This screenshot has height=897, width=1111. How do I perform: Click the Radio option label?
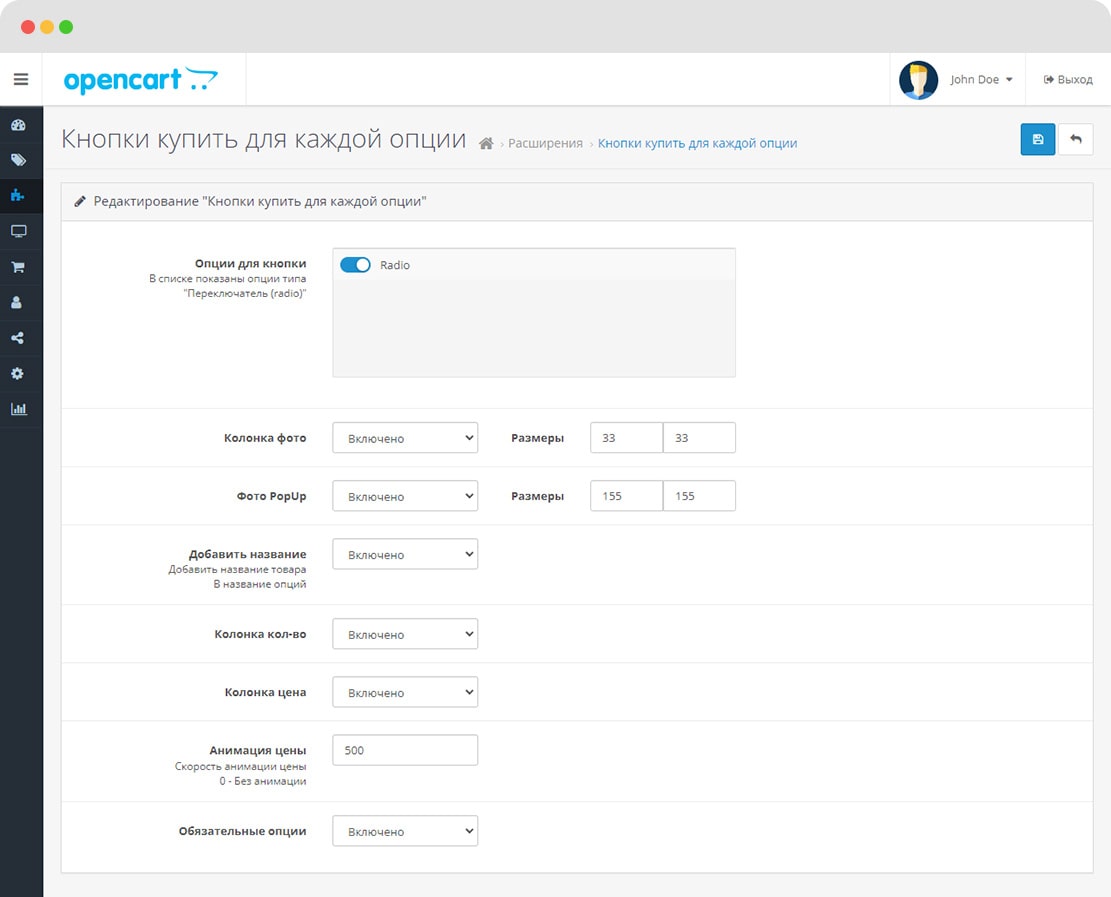pos(395,265)
